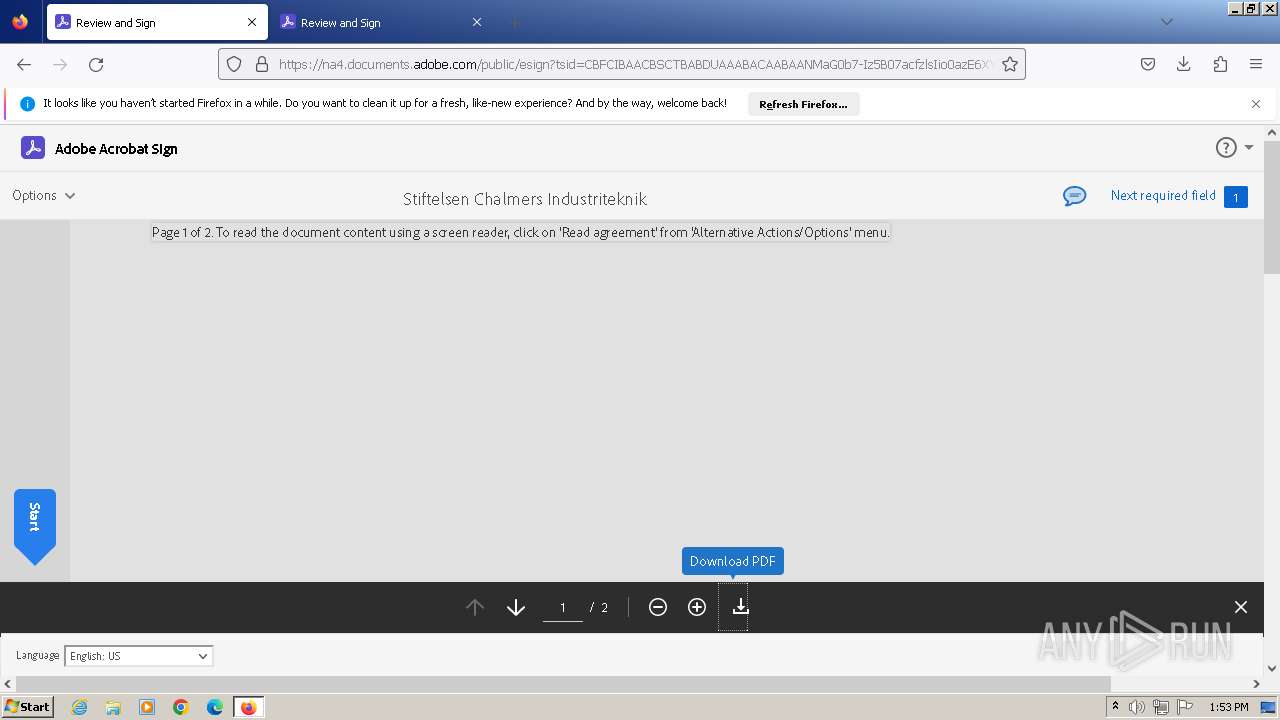Open a new tab with plus button
The height and width of the screenshot is (720, 1280).
[x=515, y=22]
